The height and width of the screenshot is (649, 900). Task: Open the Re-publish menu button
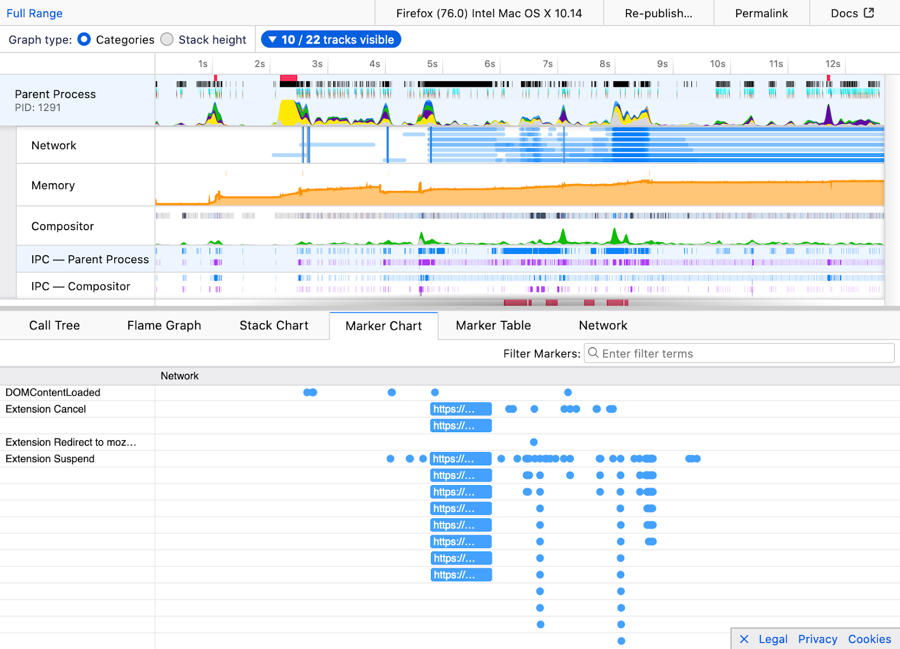click(x=658, y=13)
